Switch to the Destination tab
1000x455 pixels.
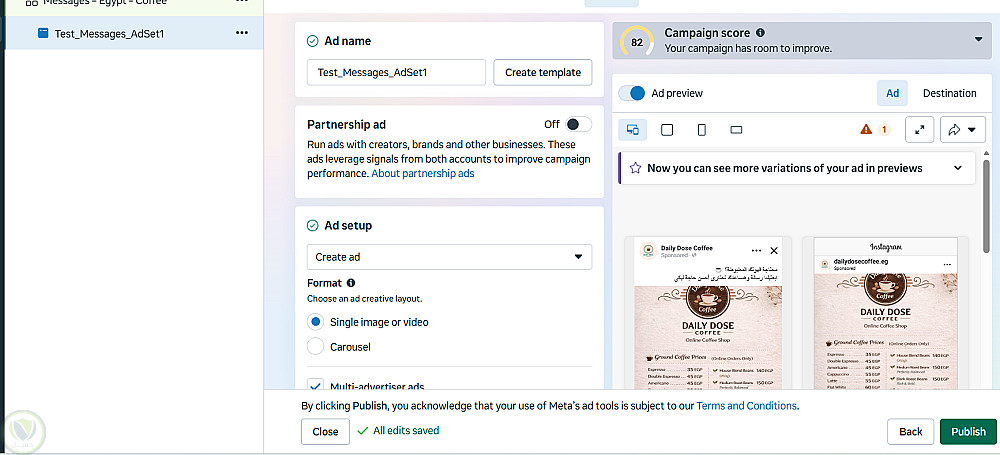pyautogui.click(x=949, y=93)
